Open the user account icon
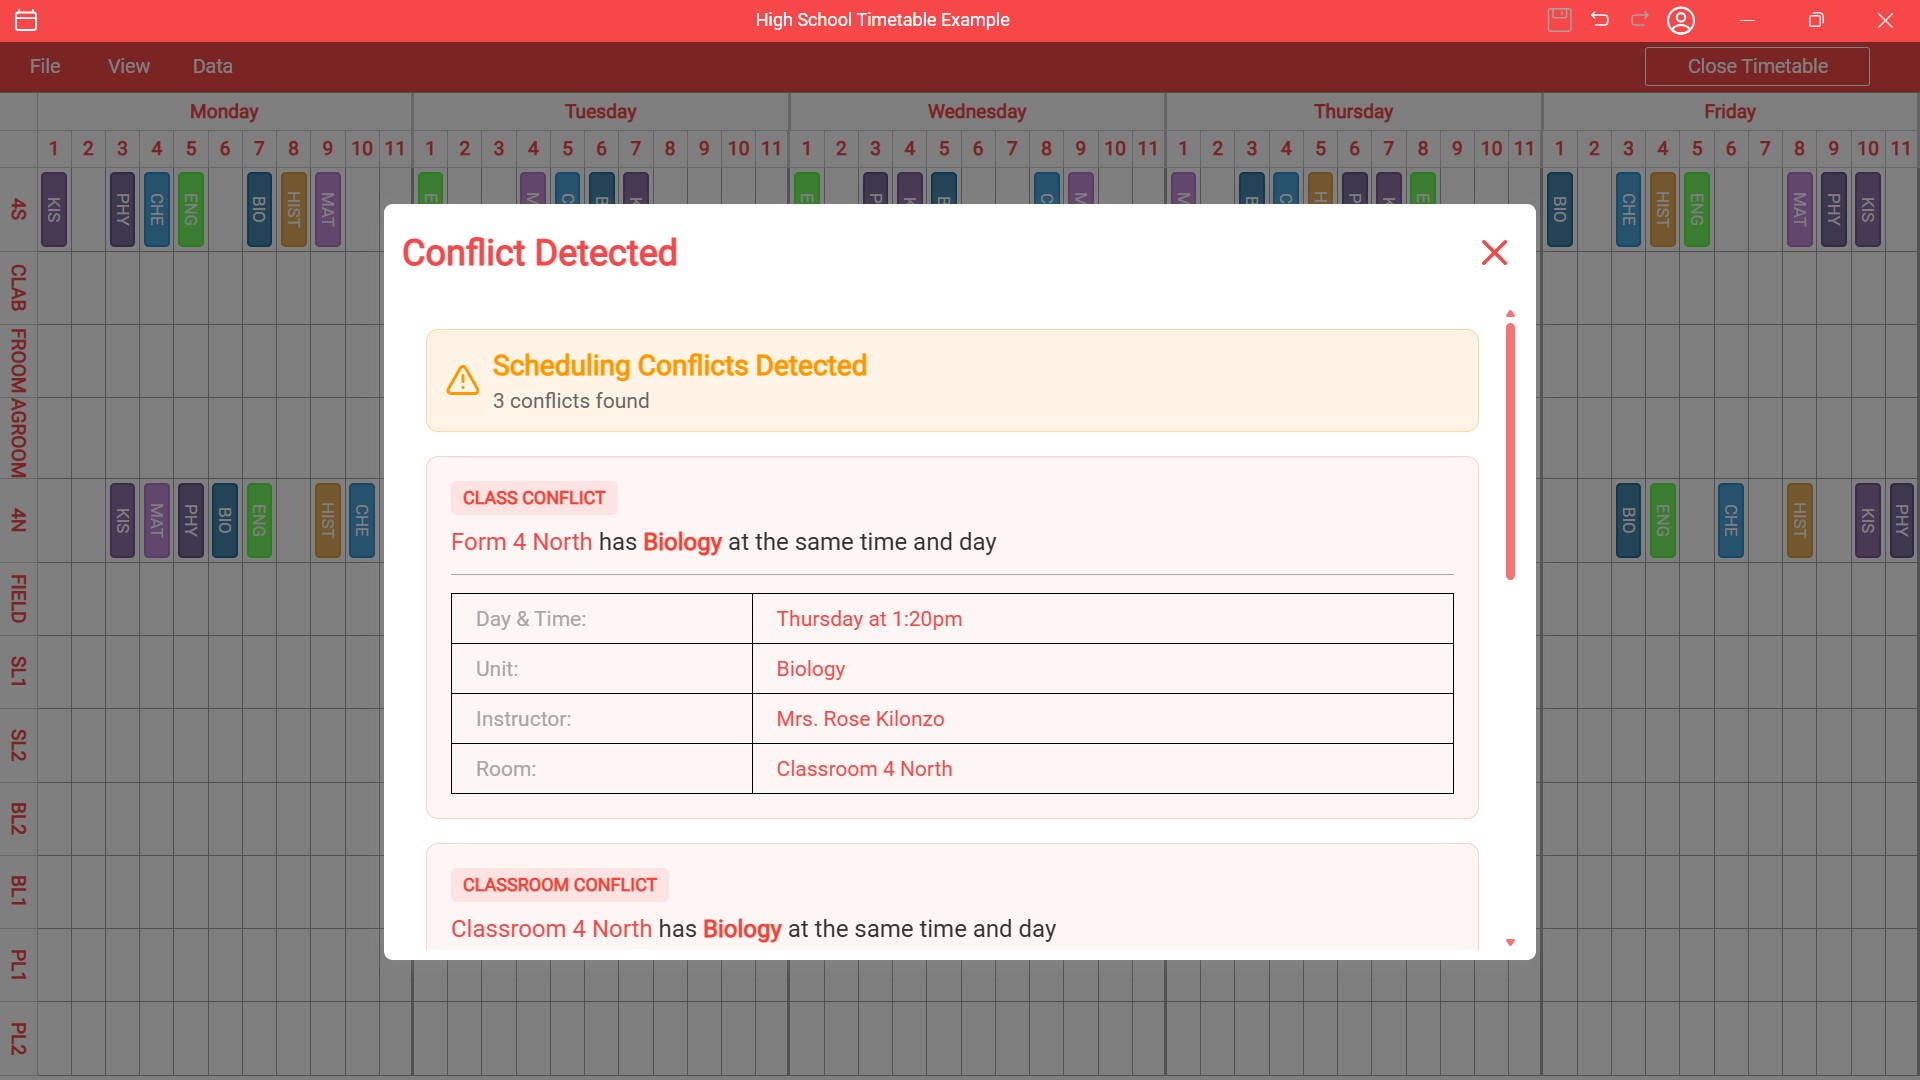The image size is (1920, 1080). coord(1681,20)
